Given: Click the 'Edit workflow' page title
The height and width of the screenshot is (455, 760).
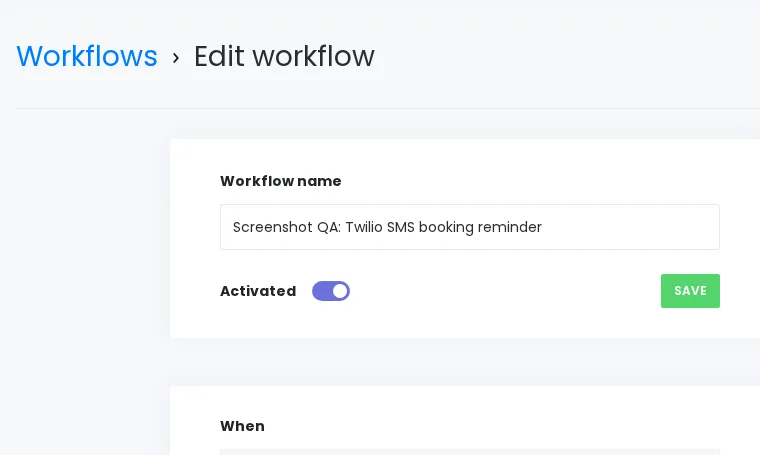Looking at the screenshot, I should pyautogui.click(x=284, y=56).
